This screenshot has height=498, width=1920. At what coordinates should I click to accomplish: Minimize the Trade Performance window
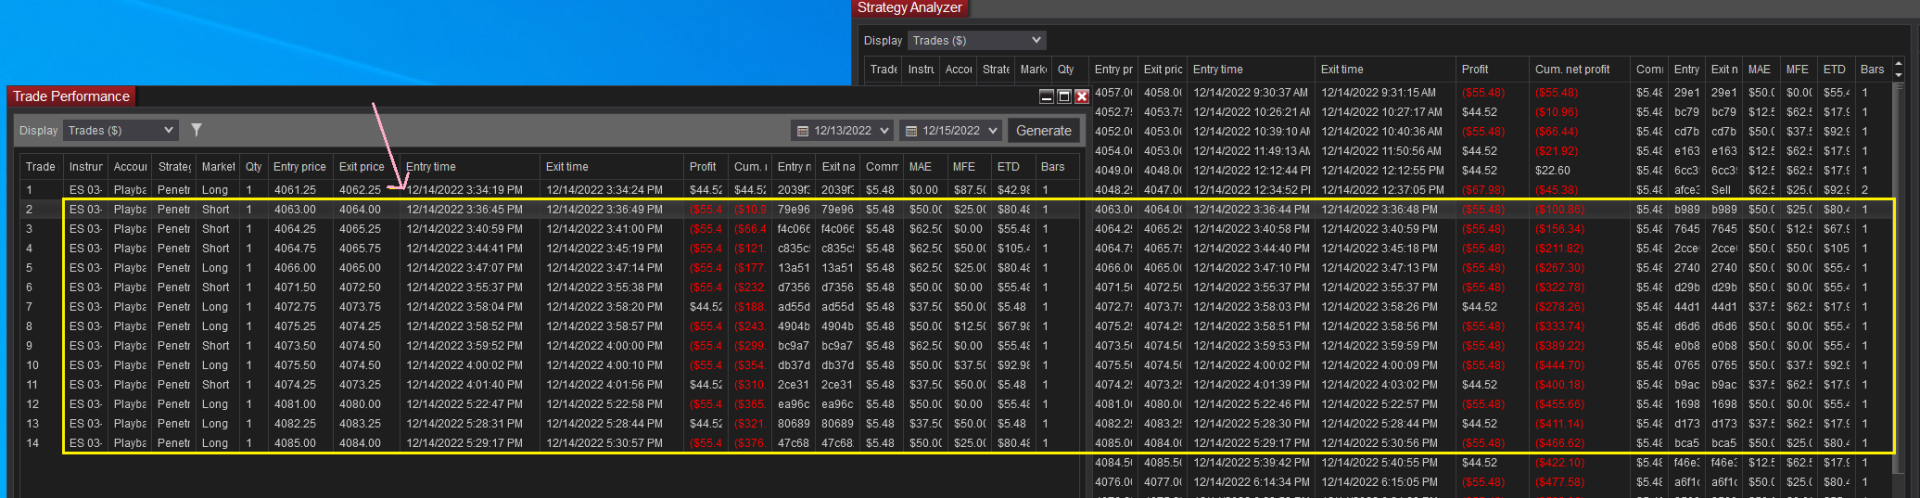click(x=1046, y=97)
